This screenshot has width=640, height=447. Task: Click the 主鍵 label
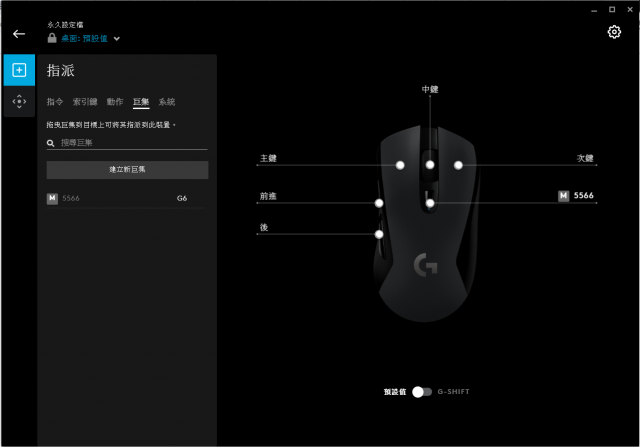pyautogui.click(x=268, y=158)
